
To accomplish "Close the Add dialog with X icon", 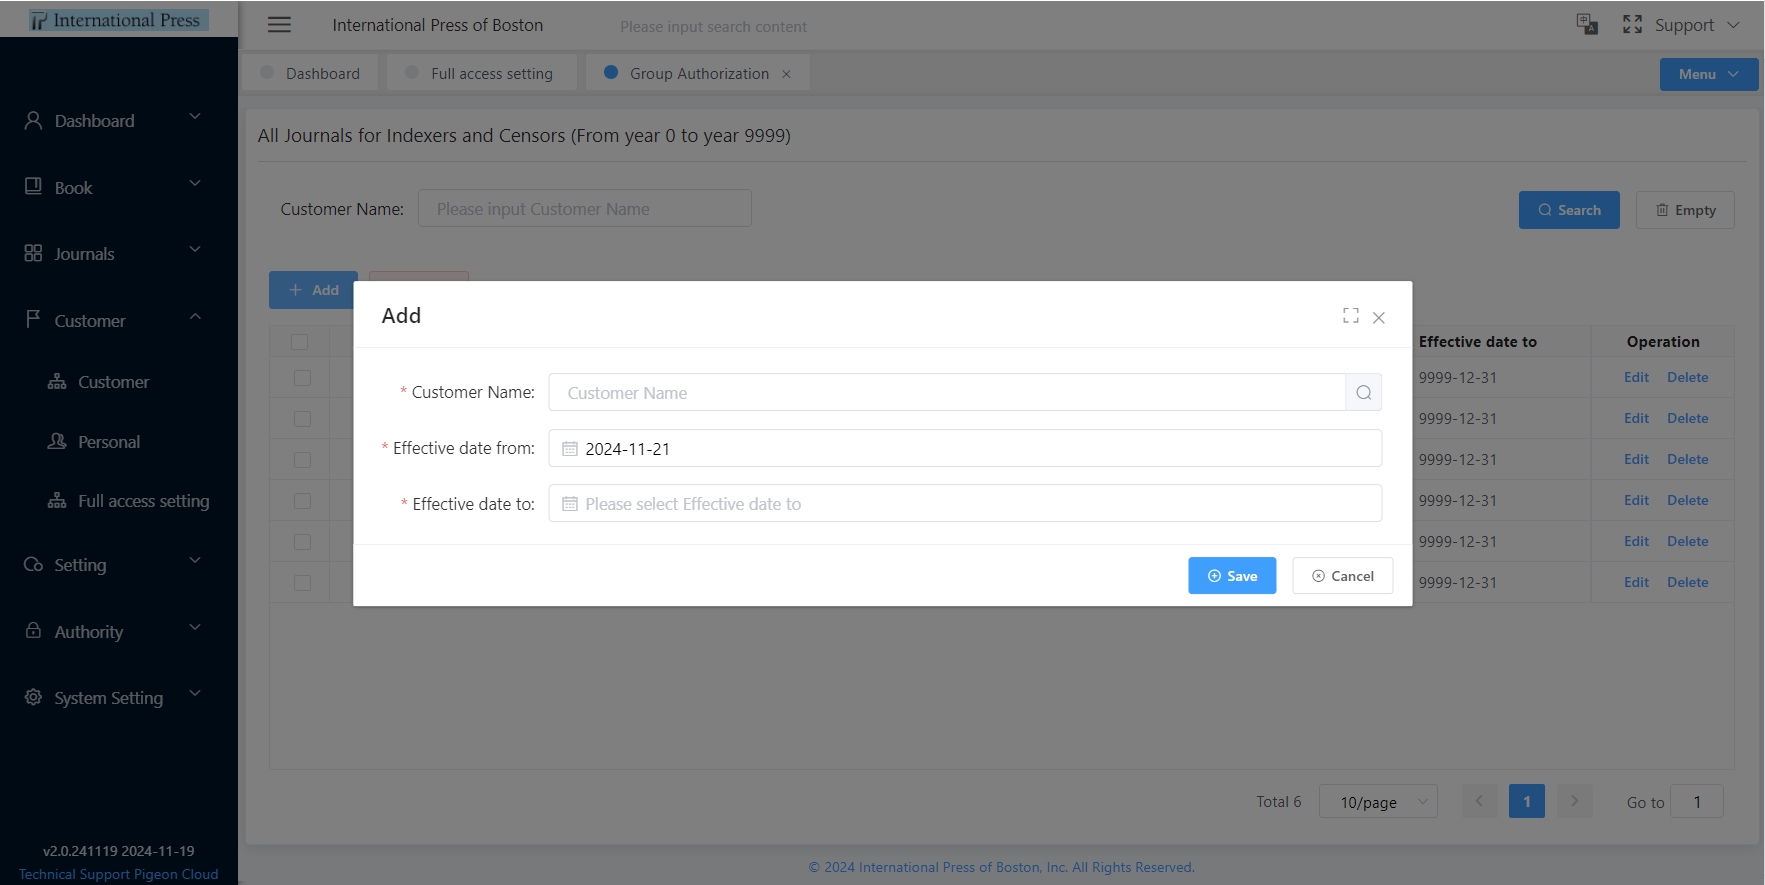I will (1378, 318).
